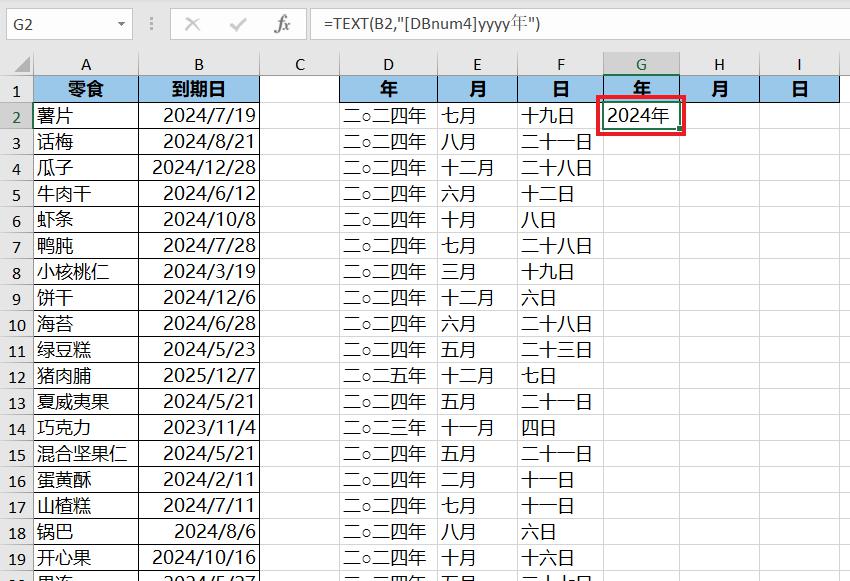This screenshot has width=850, height=581.
Task: Click the Cancel (X) formula icon
Action: (192, 24)
